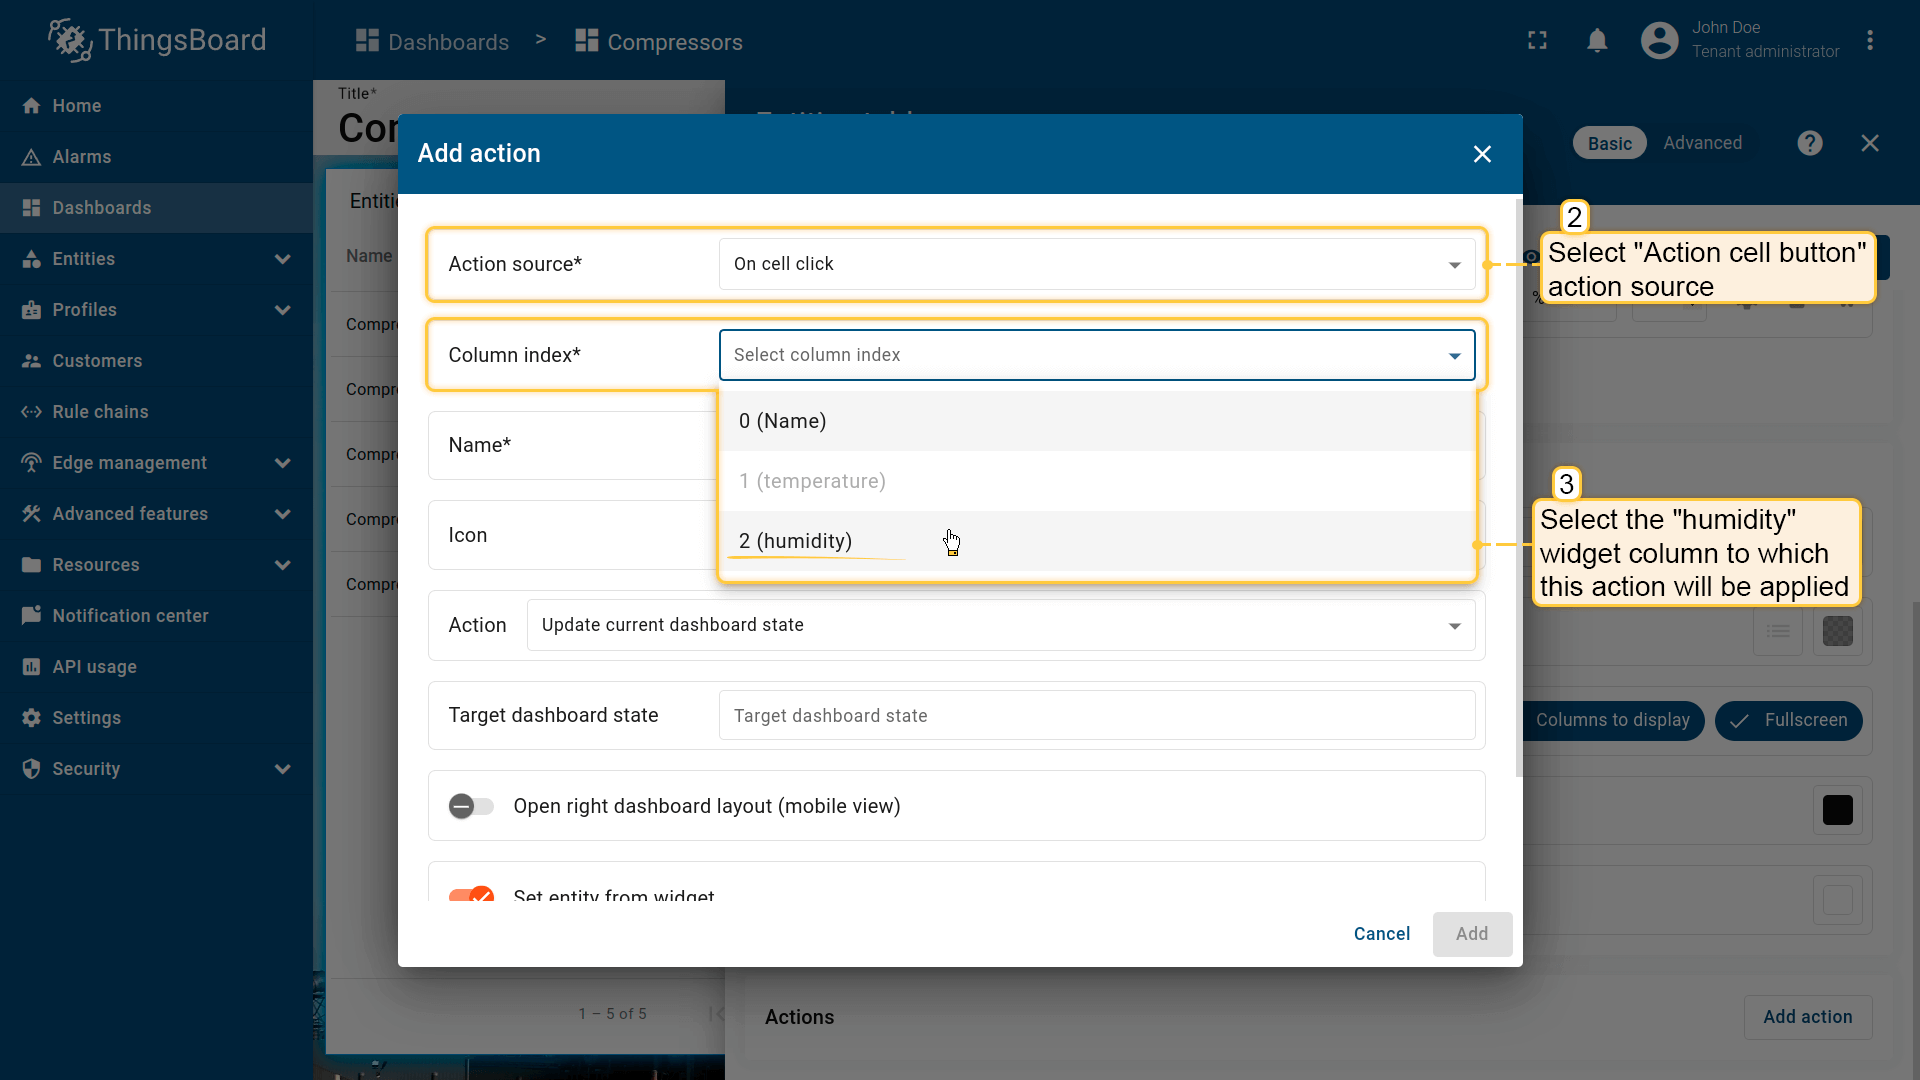Select the 2 (humidity) column option
This screenshot has height=1080, width=1920.
(796, 541)
